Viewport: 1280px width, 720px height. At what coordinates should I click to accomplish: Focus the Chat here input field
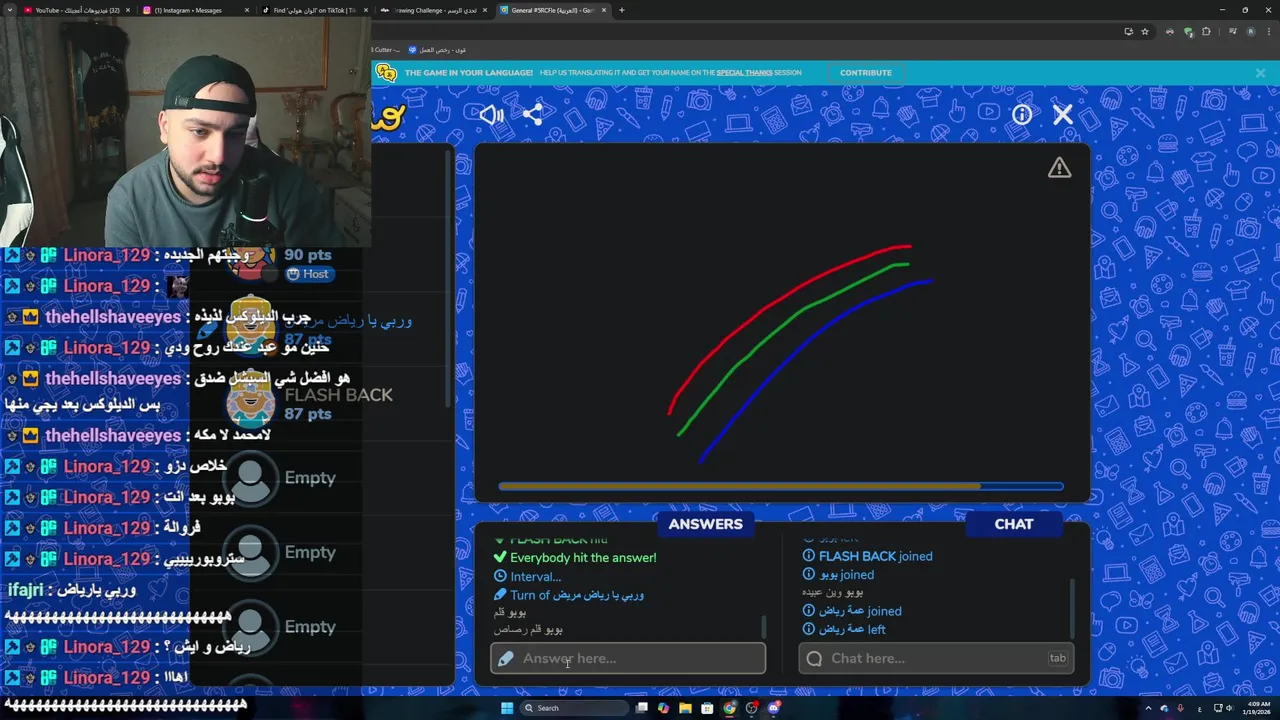(936, 658)
